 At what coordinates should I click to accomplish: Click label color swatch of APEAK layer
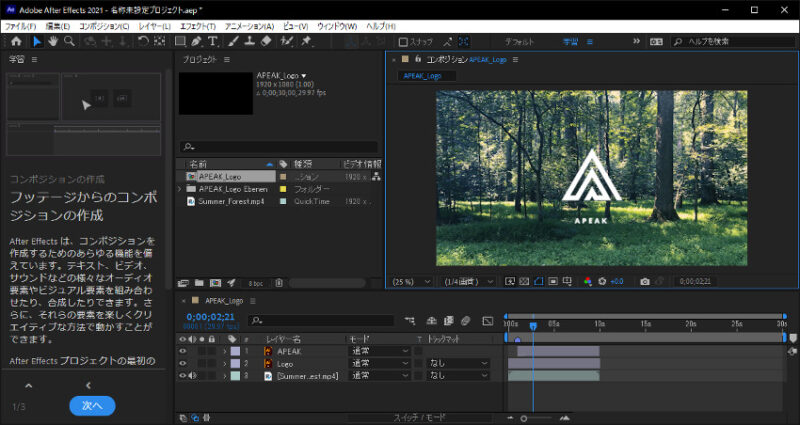pos(235,351)
